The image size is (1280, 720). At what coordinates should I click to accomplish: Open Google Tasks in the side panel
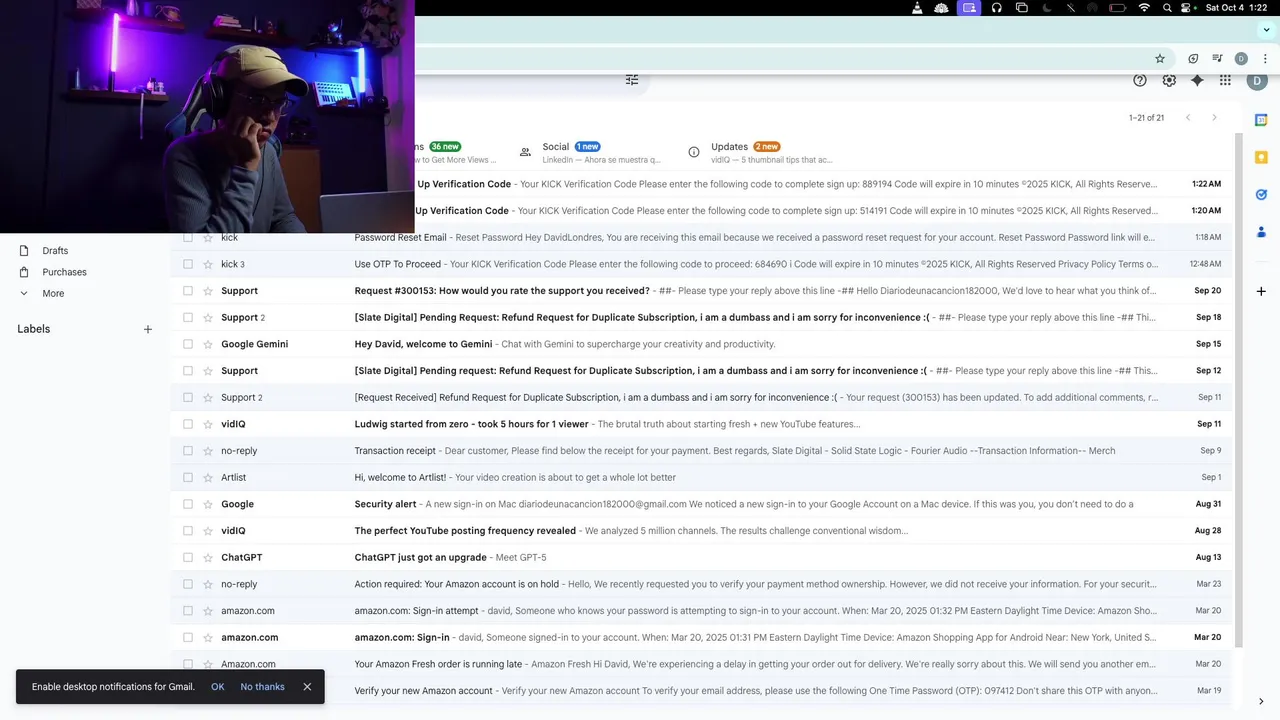(1261, 195)
